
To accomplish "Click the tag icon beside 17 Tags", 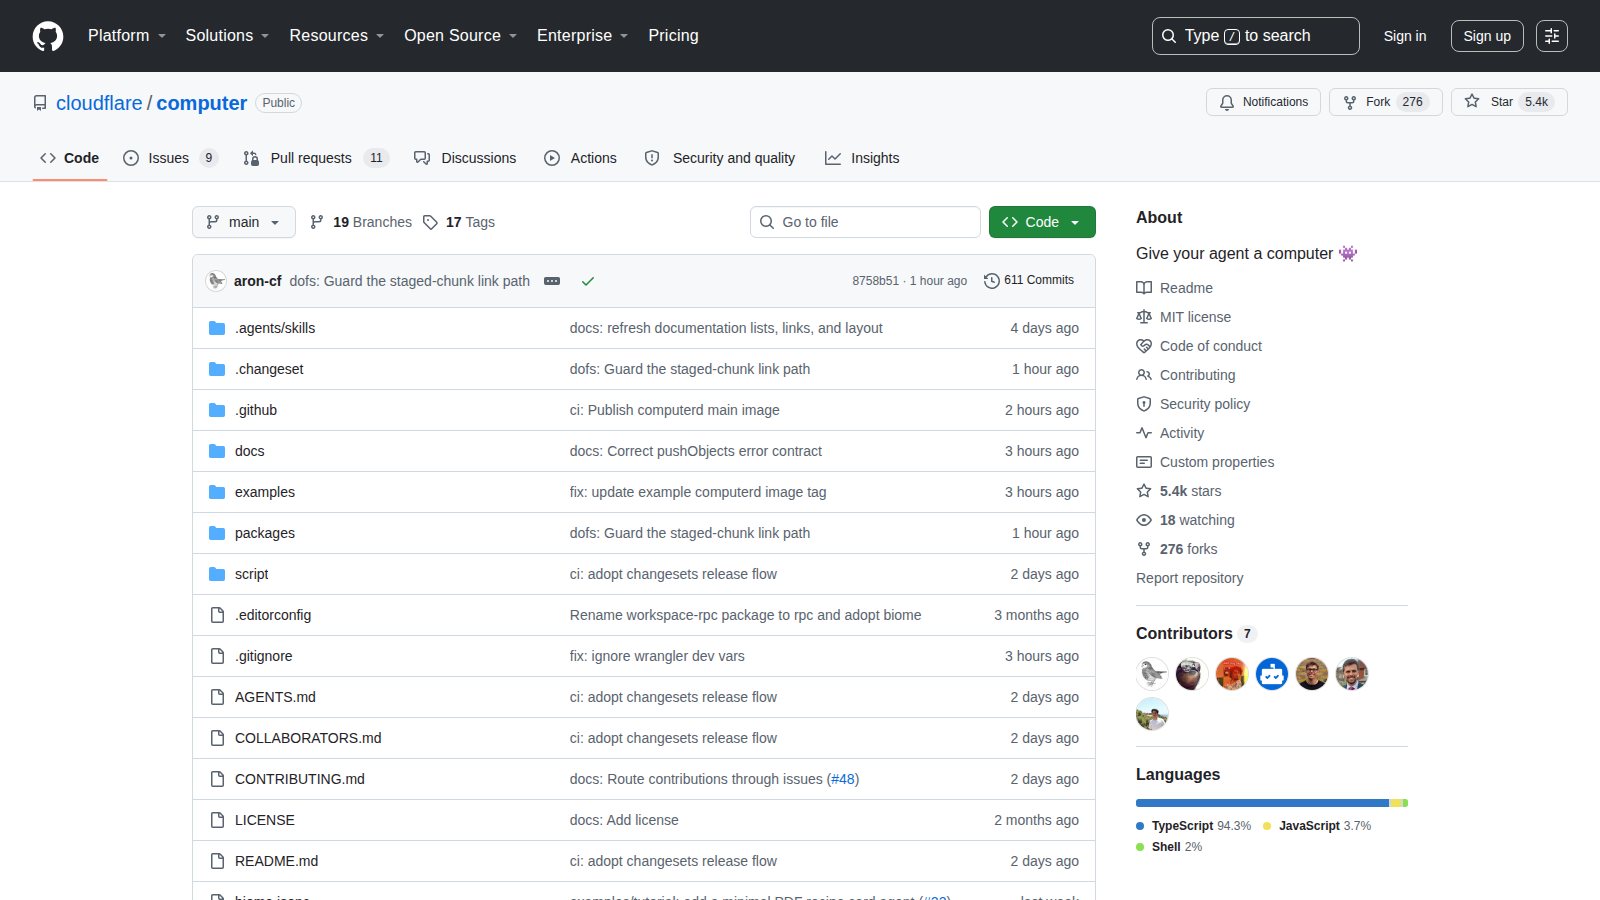I will [x=430, y=222].
